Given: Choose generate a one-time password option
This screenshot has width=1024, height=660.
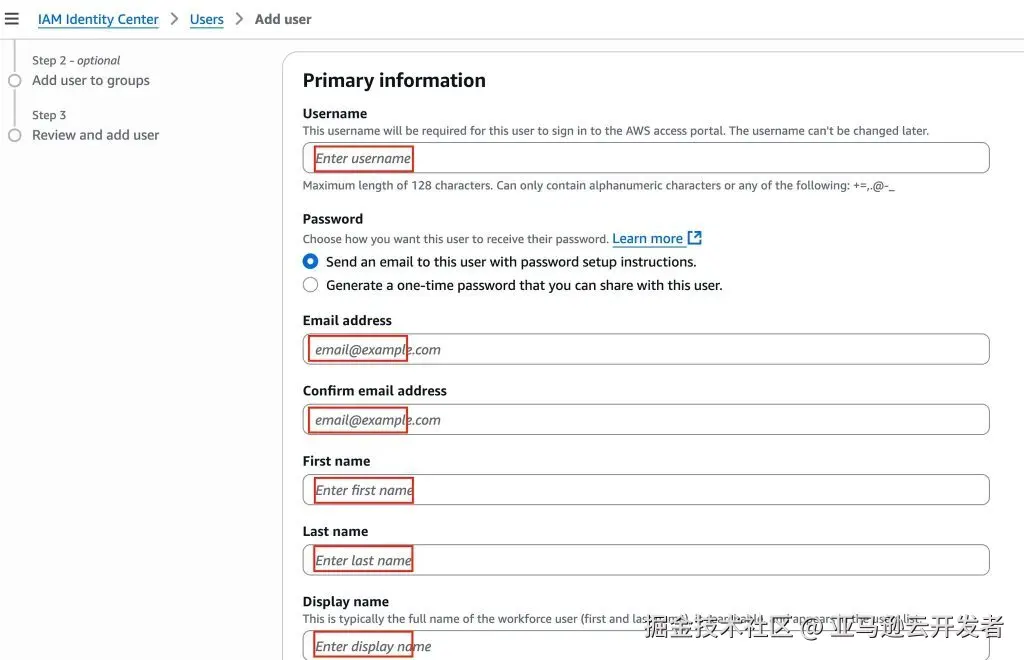Looking at the screenshot, I should click(x=311, y=285).
